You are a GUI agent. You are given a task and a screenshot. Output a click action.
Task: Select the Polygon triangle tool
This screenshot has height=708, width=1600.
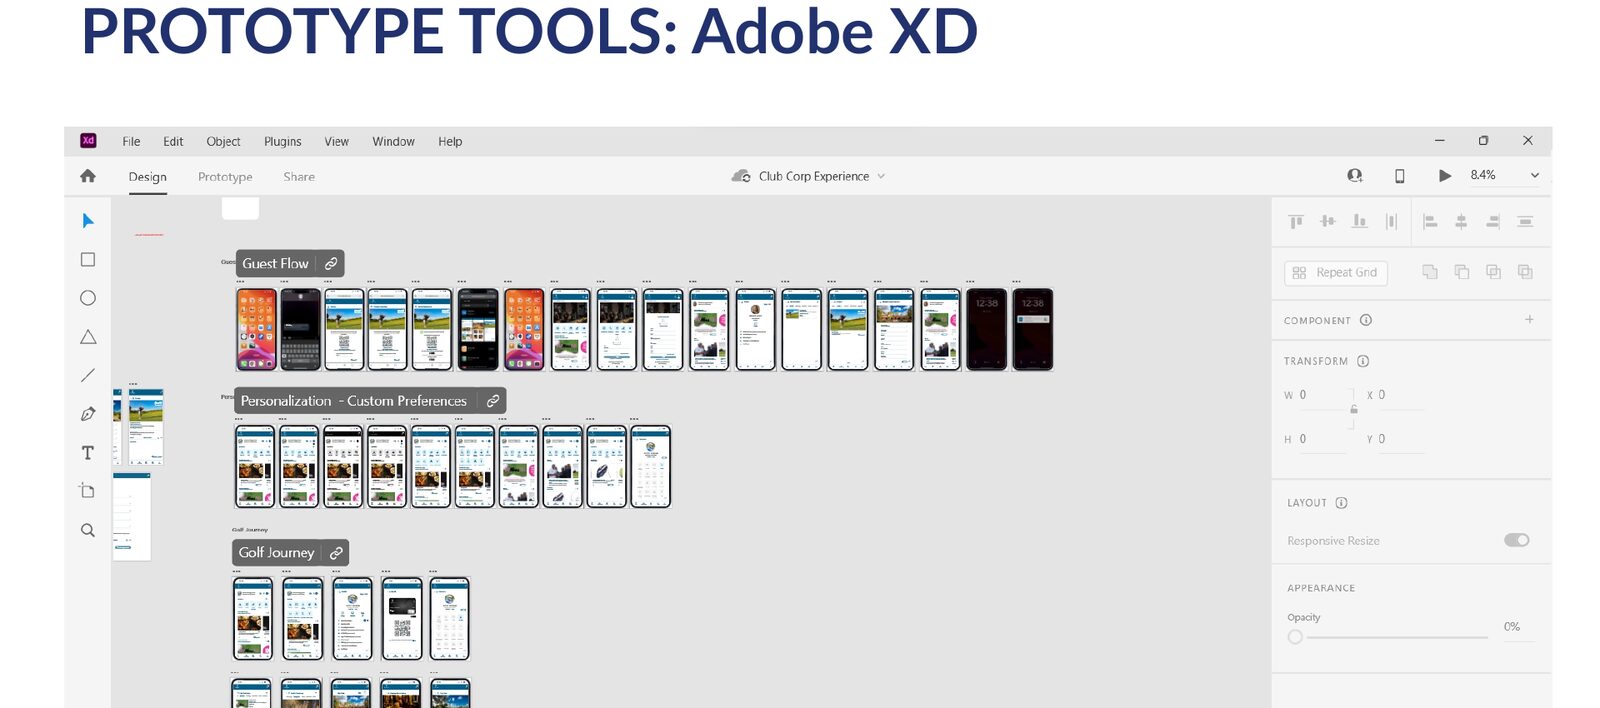[x=88, y=337]
